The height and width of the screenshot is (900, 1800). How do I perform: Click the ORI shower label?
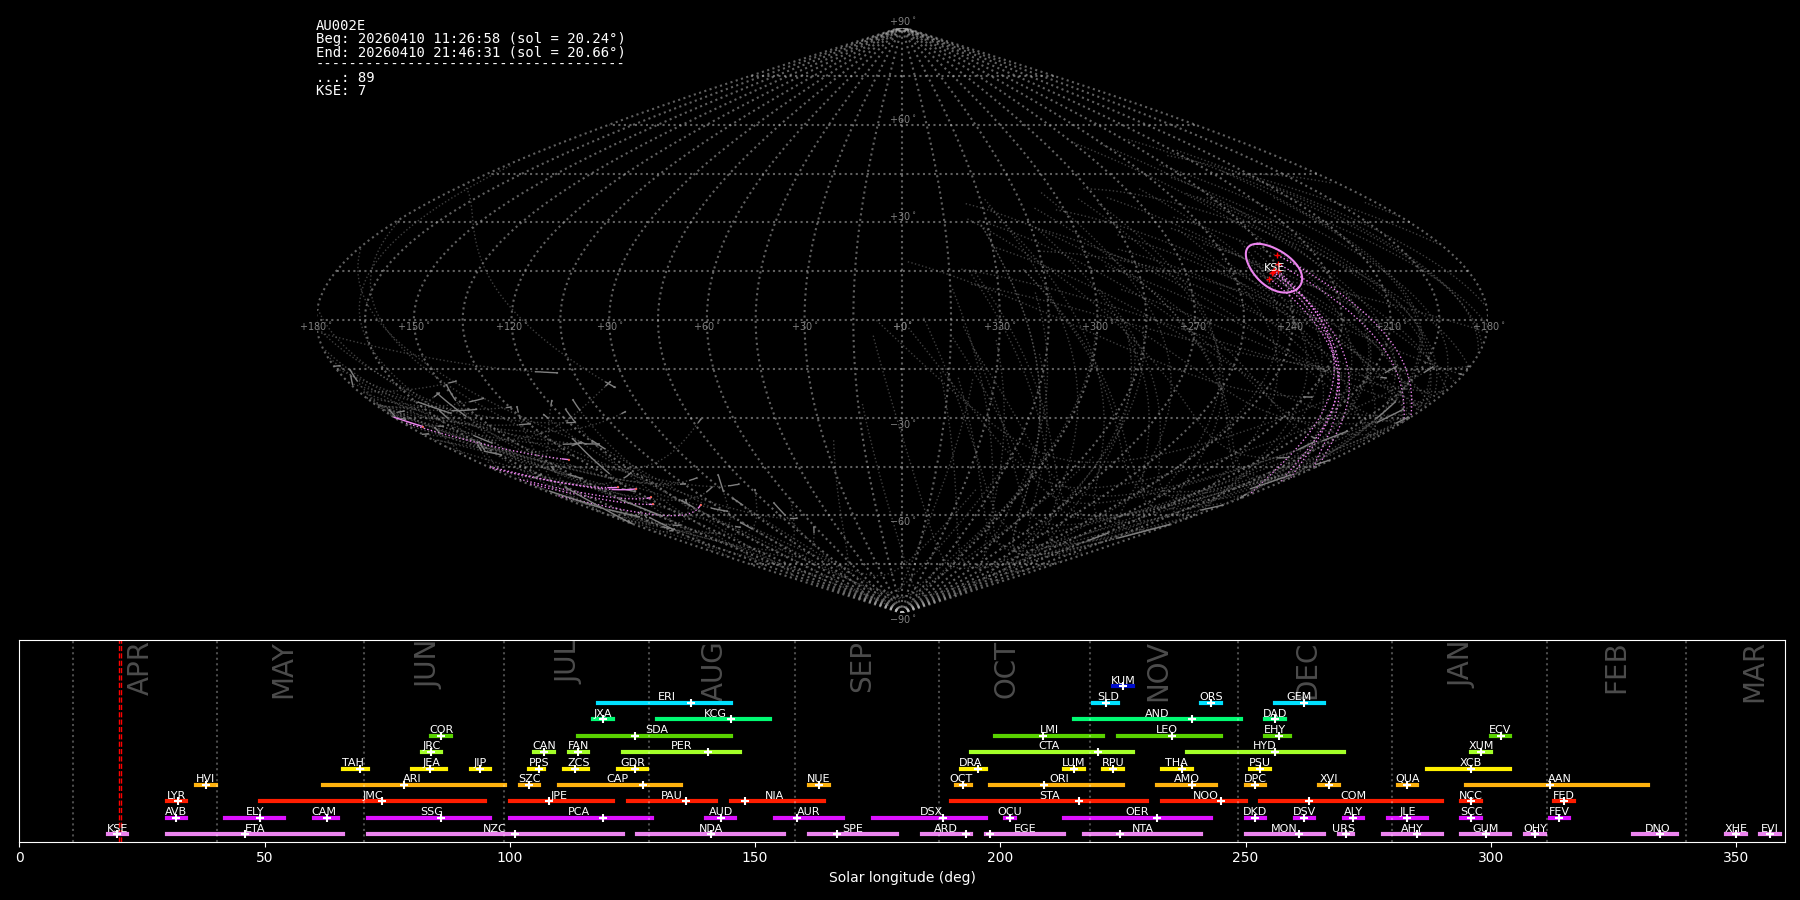point(1060,779)
